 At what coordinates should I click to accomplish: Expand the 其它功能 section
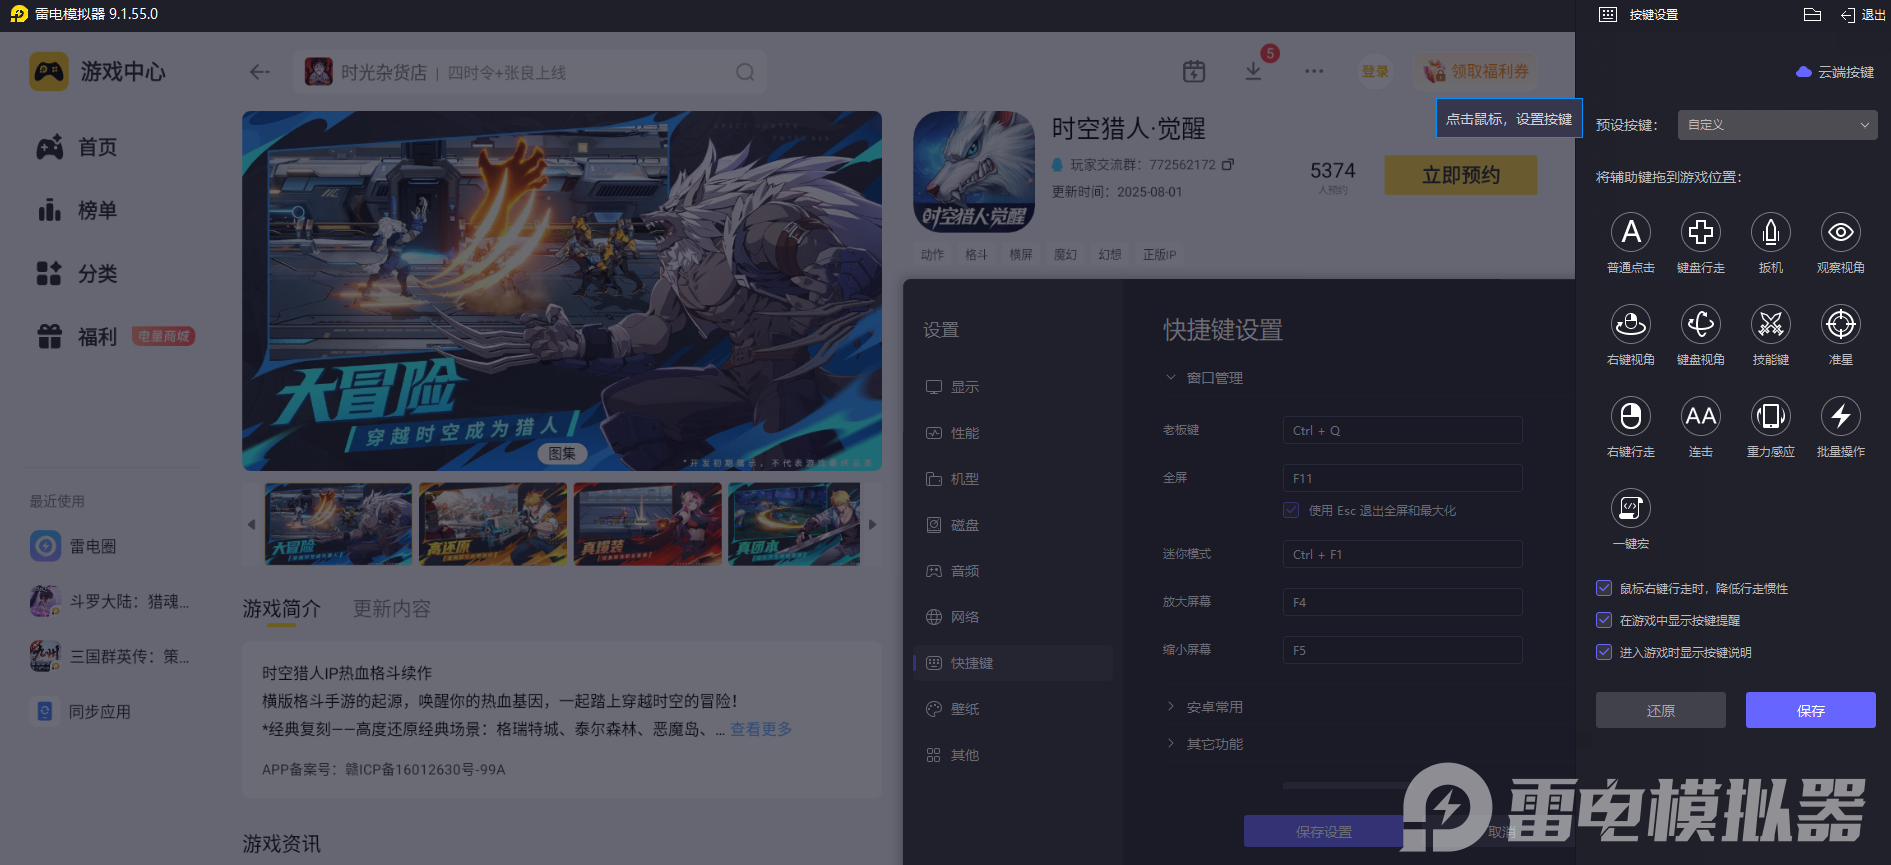(x=1204, y=744)
